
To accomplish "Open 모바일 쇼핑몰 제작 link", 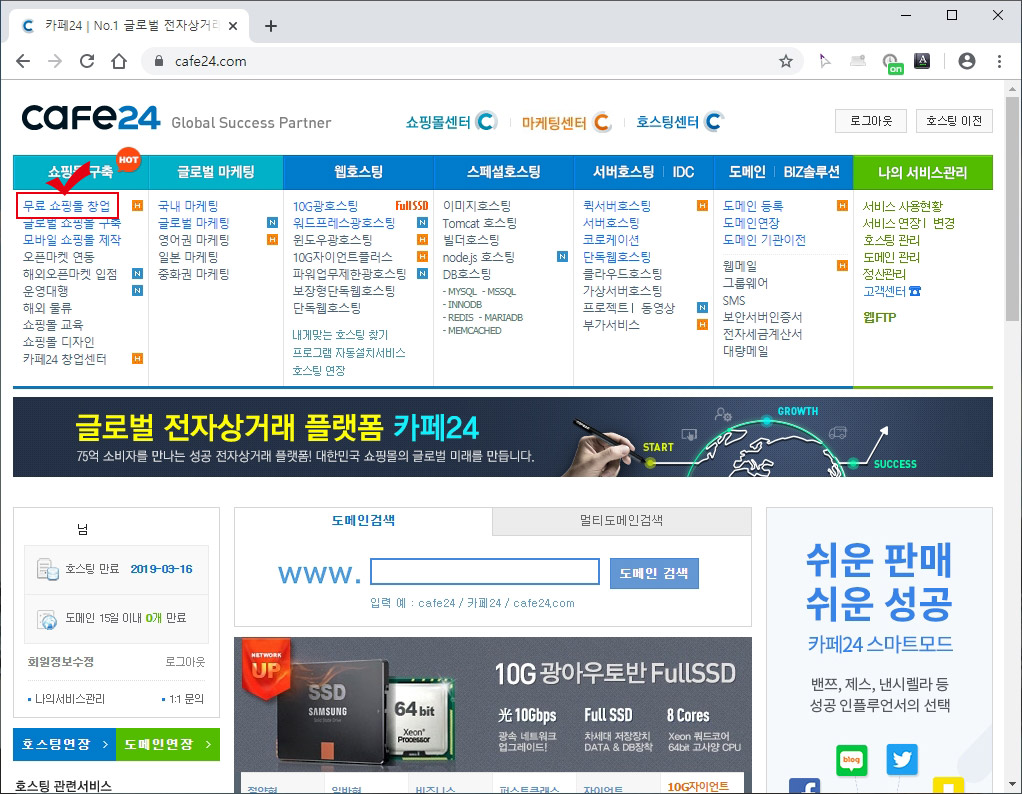I will tap(72, 240).
